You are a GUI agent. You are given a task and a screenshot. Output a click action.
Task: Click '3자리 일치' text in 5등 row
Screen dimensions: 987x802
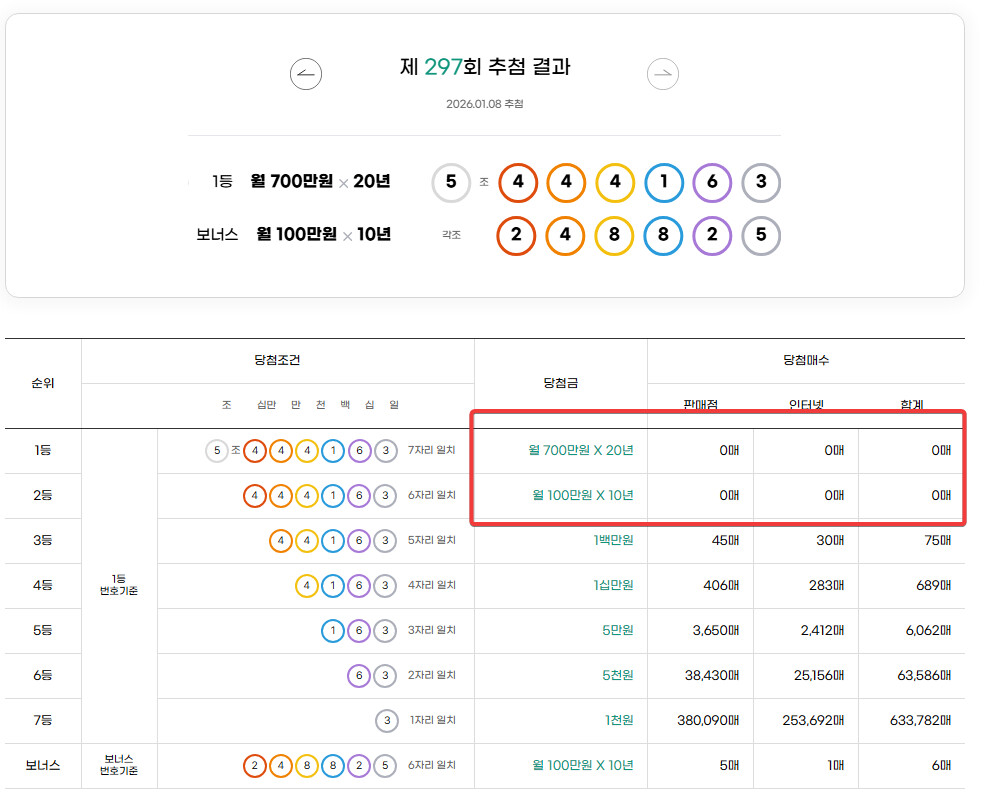coord(432,630)
